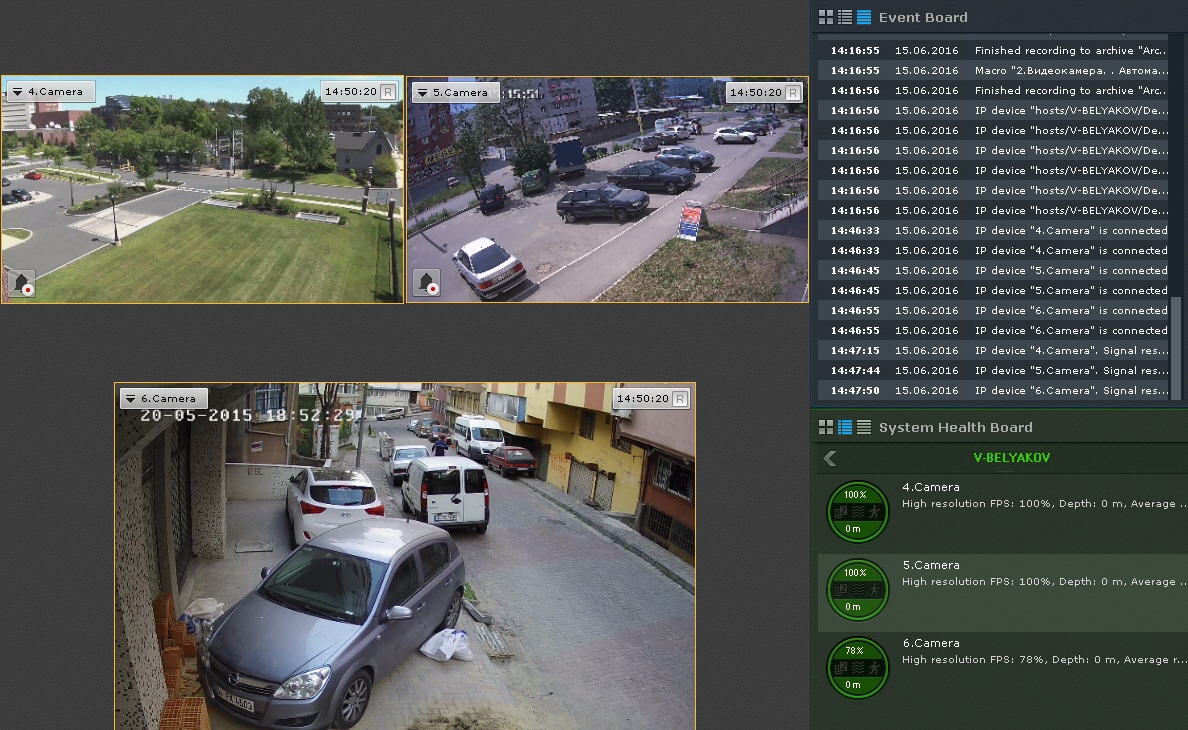Toggle the R recording indicator on 6.Camera
The height and width of the screenshot is (730, 1188).
tap(680, 399)
